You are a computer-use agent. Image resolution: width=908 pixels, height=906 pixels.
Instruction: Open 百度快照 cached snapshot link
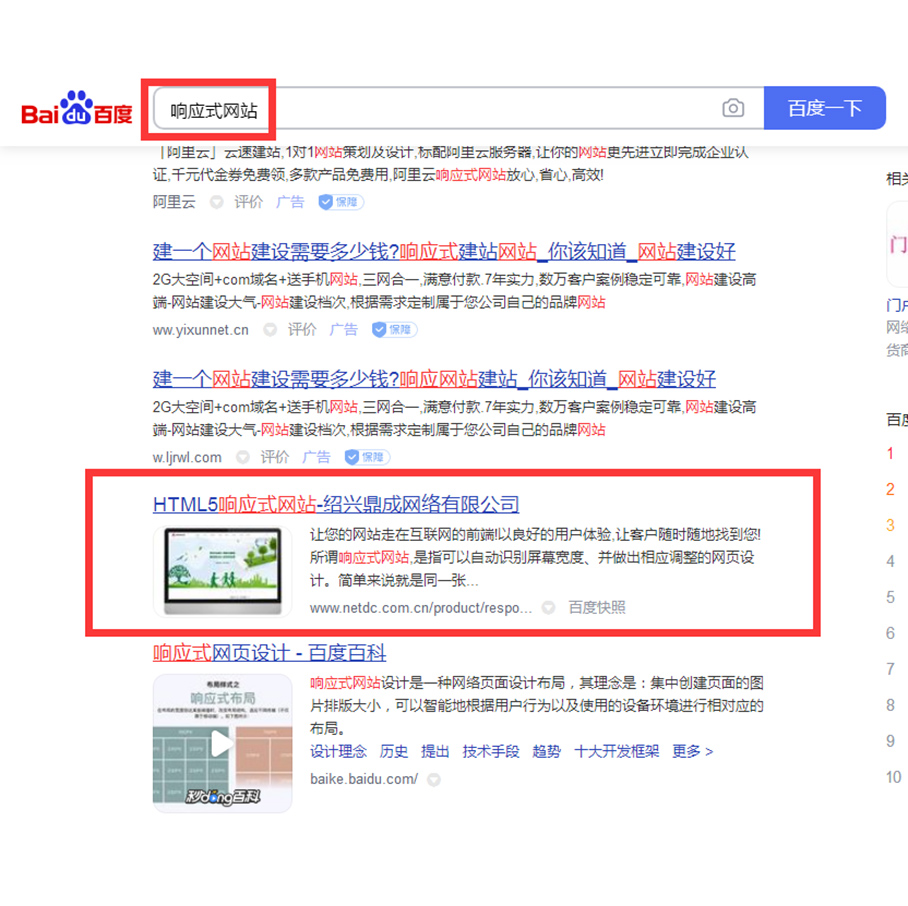tap(597, 608)
